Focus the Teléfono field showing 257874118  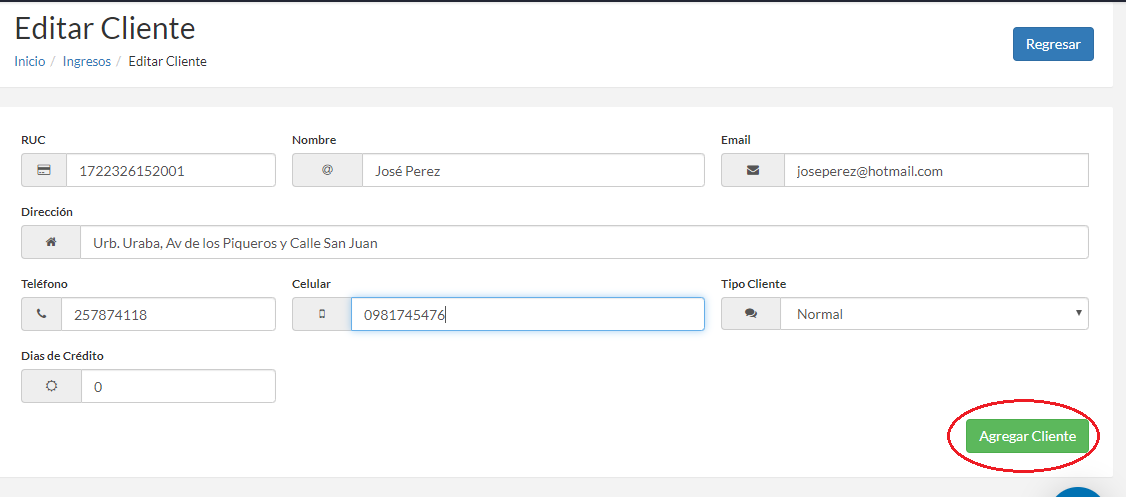169,314
